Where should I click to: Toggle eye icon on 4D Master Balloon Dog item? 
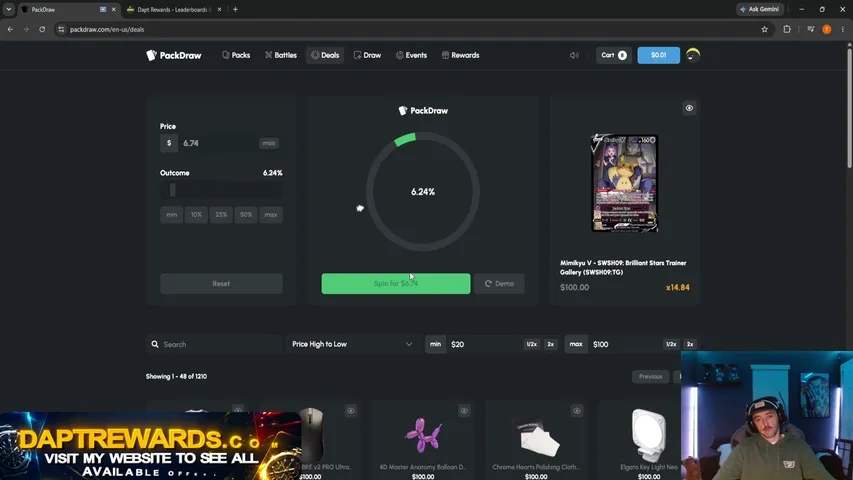[464, 411]
